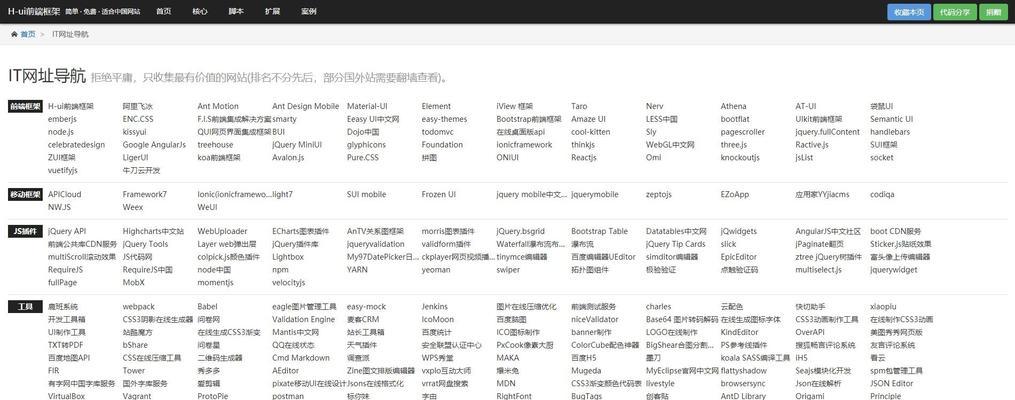Select the JS插件 category label
1015x400 pixels.
(x=26, y=231)
